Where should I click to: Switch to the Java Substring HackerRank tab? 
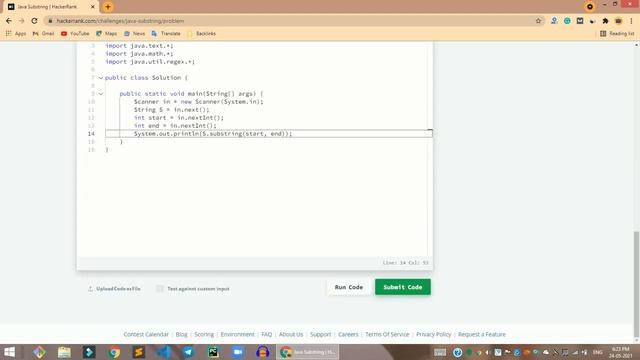[x=47, y=7]
